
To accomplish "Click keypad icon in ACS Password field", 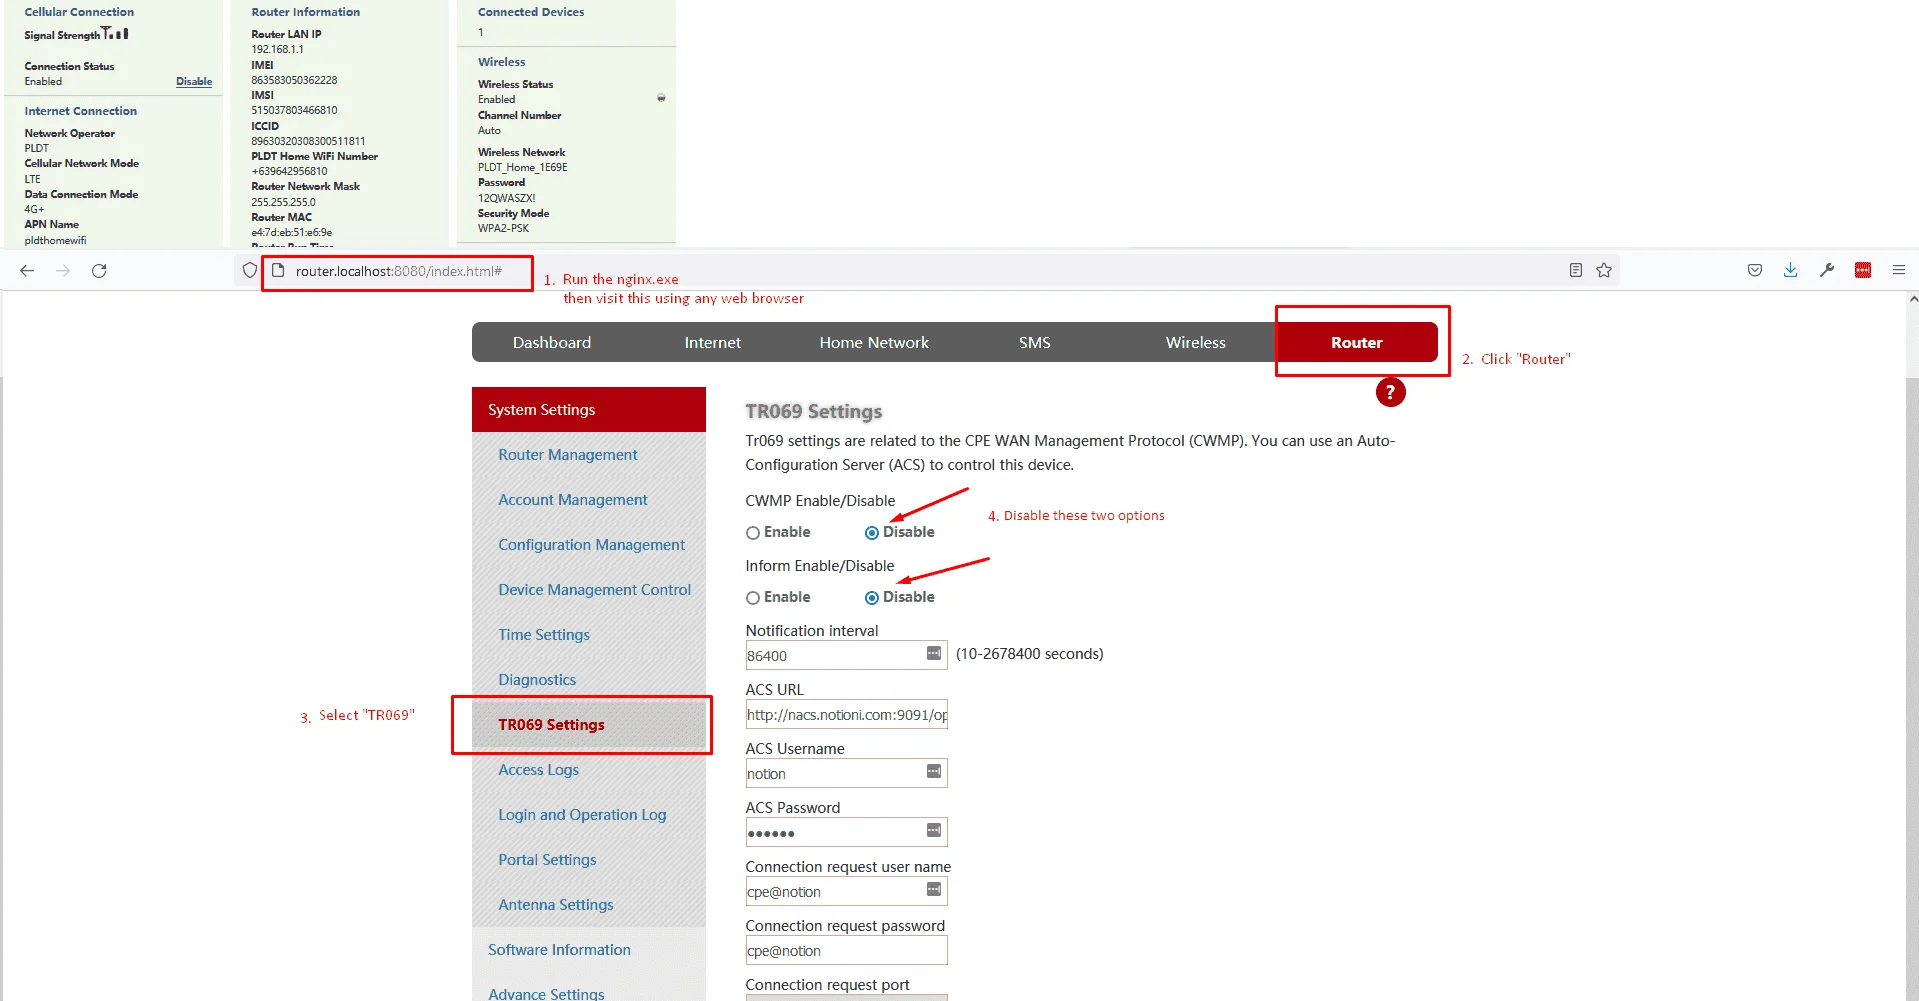I will tap(934, 831).
